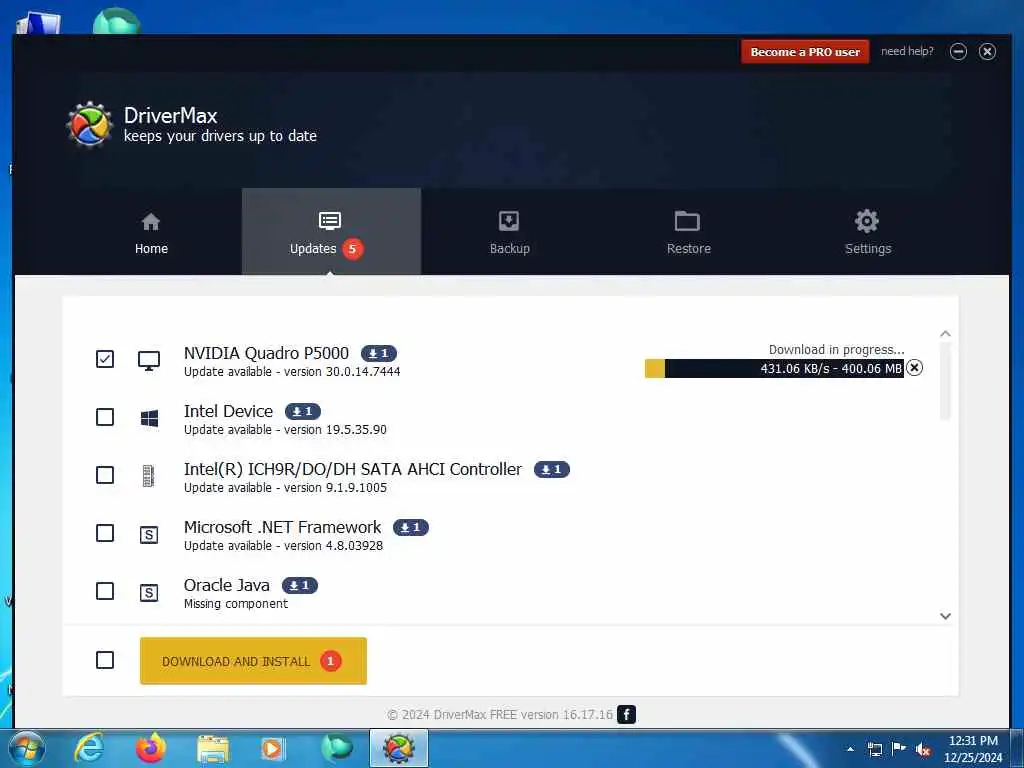Click the S icon for .NET Framework

coord(149,535)
